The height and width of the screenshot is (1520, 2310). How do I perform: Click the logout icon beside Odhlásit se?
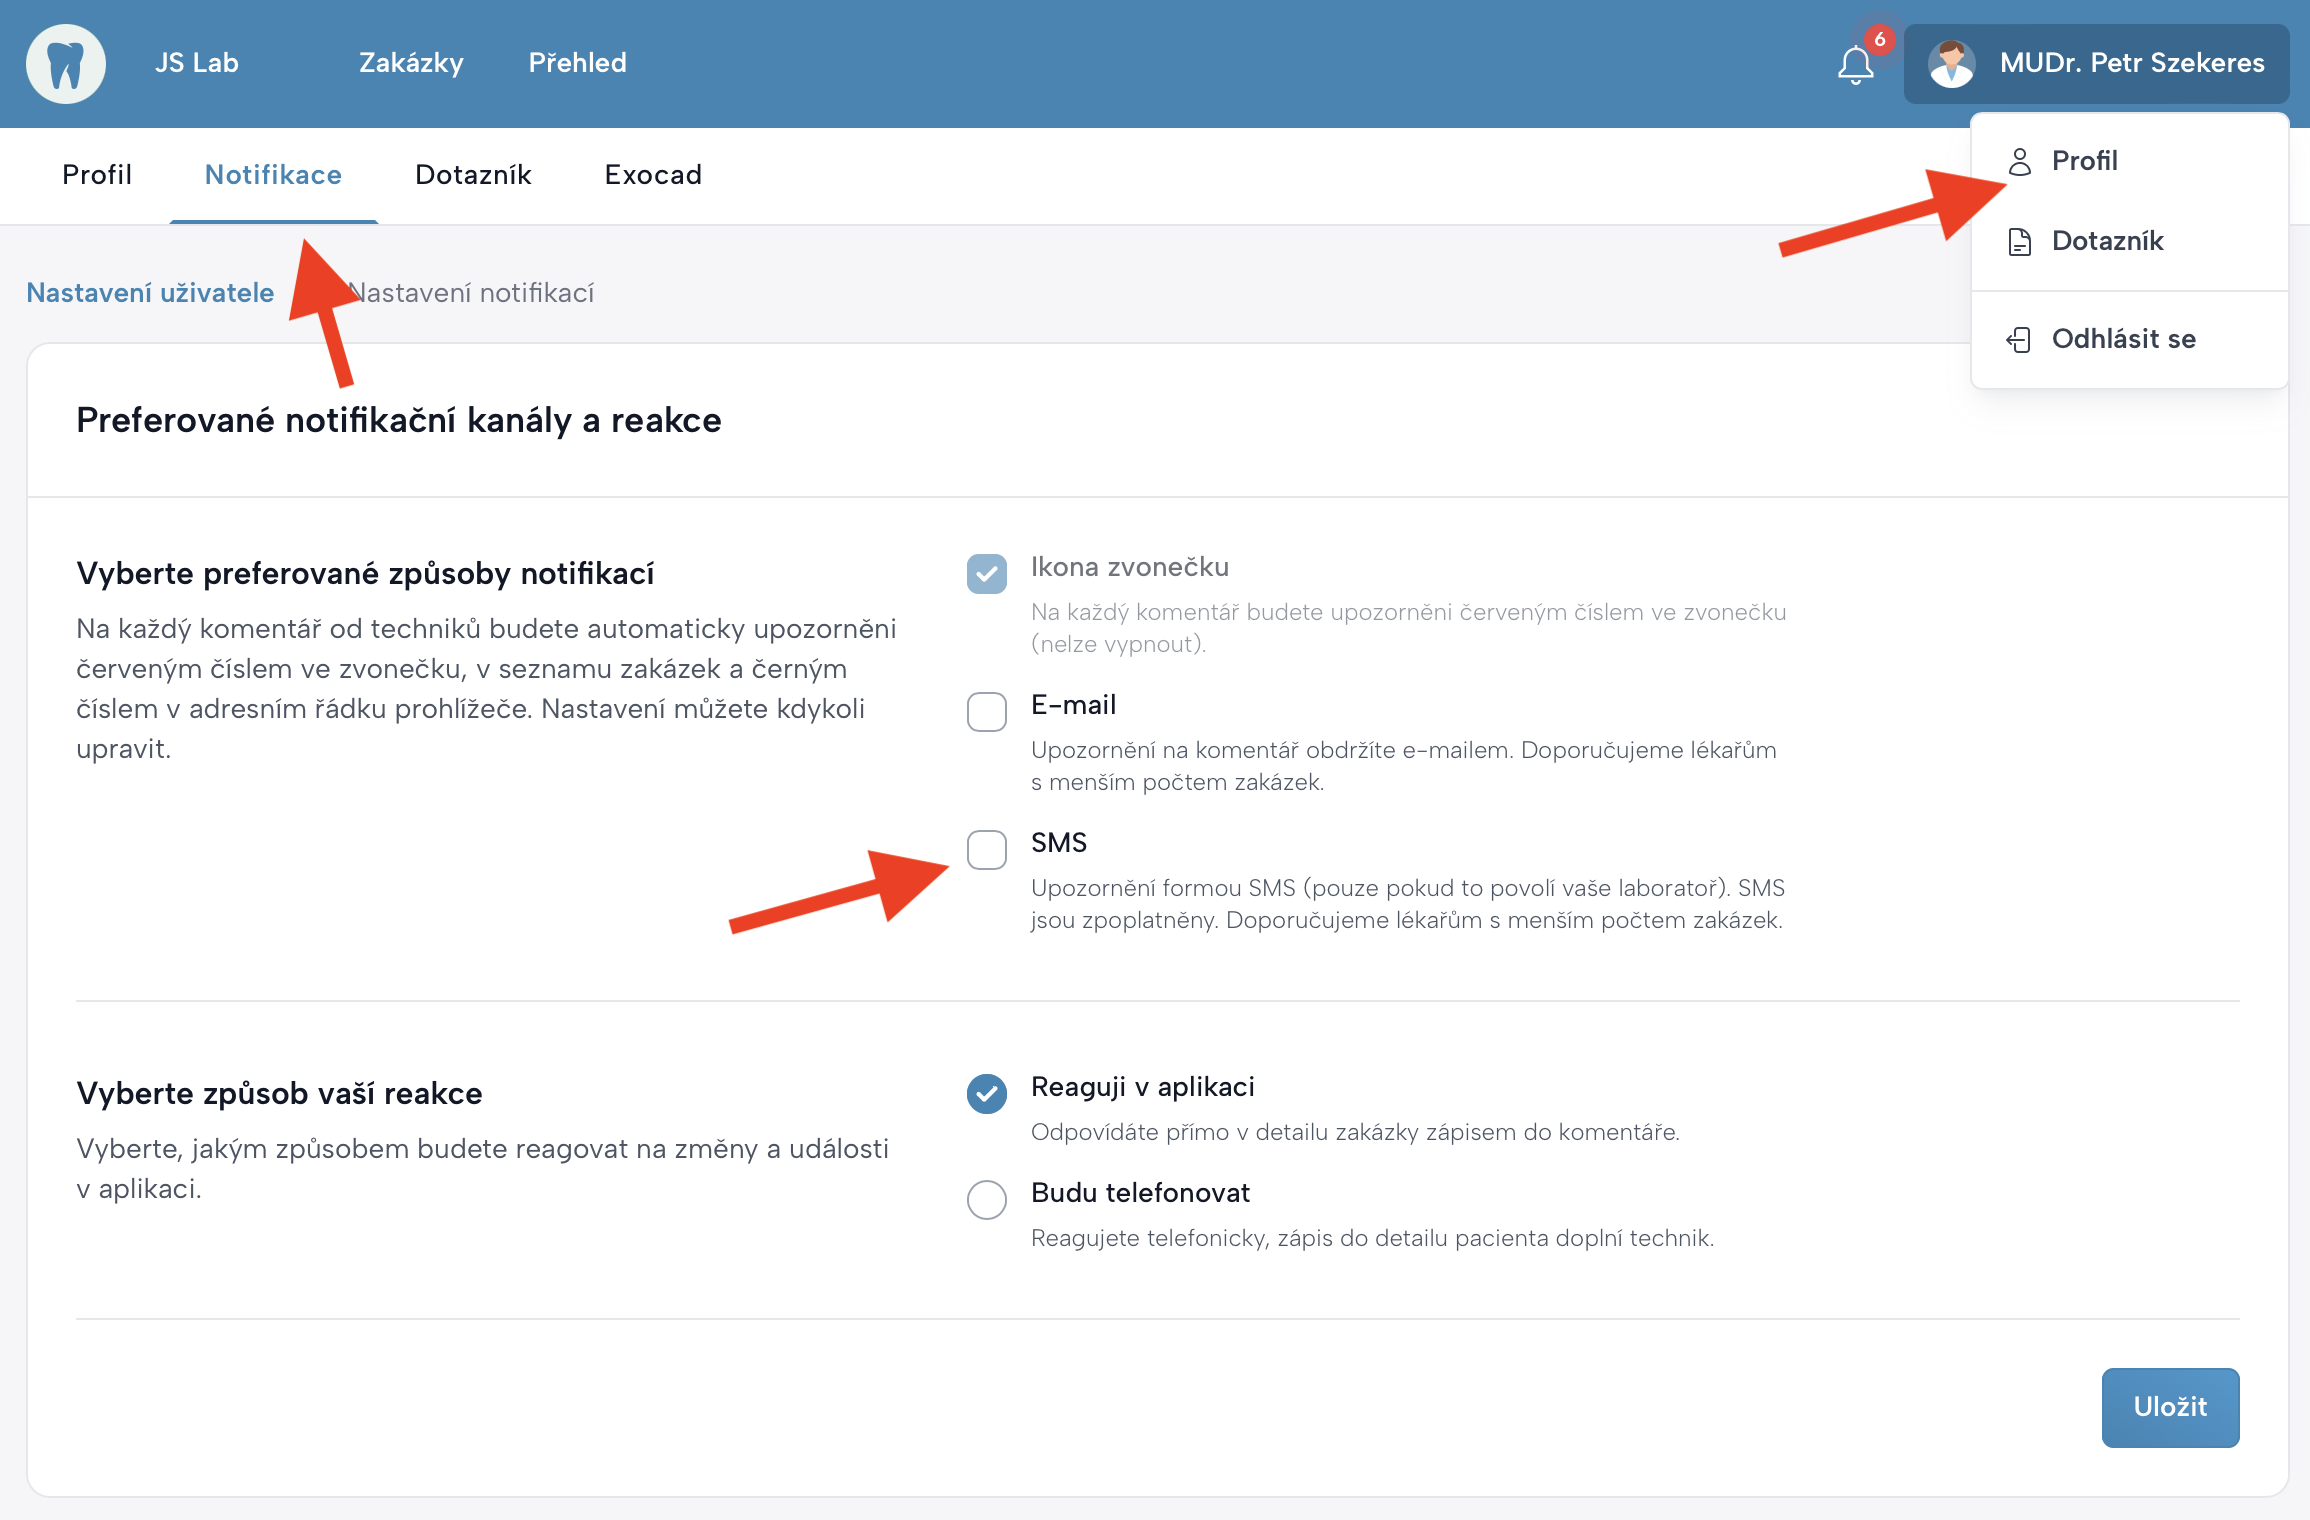(2019, 339)
